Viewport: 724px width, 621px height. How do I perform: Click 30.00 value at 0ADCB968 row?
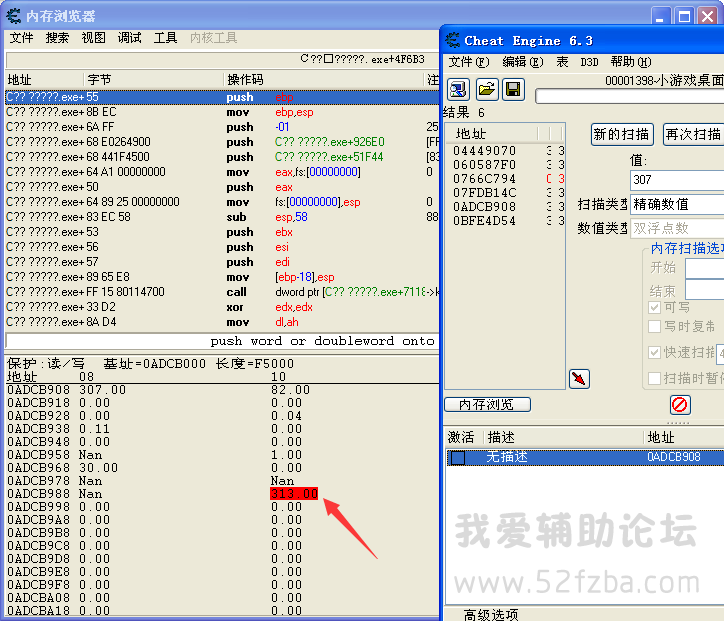(98, 468)
